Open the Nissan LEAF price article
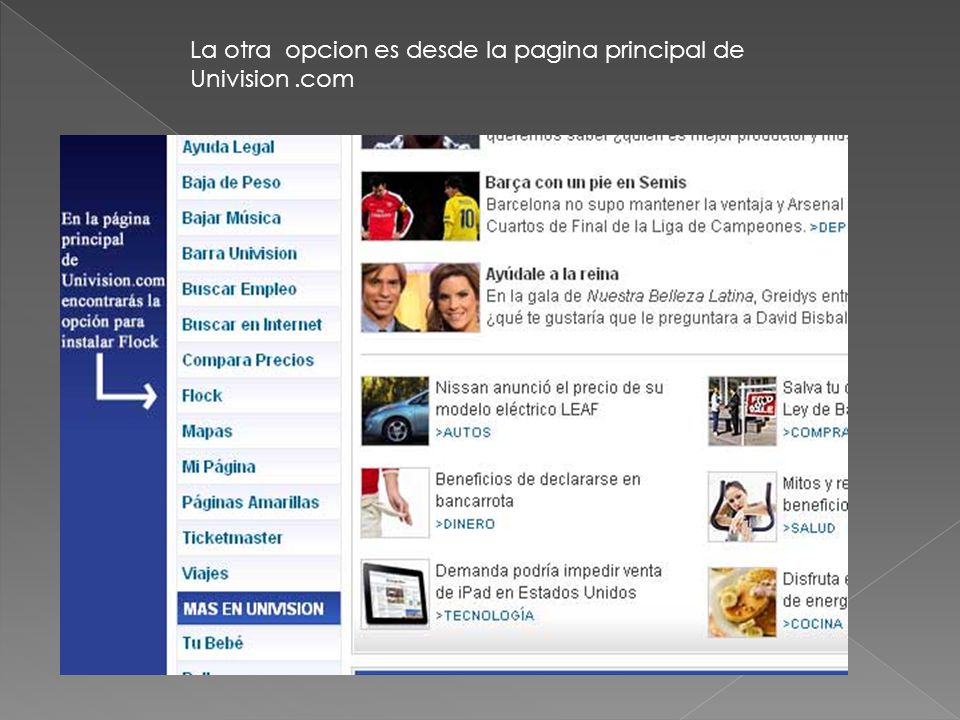 (x=549, y=399)
